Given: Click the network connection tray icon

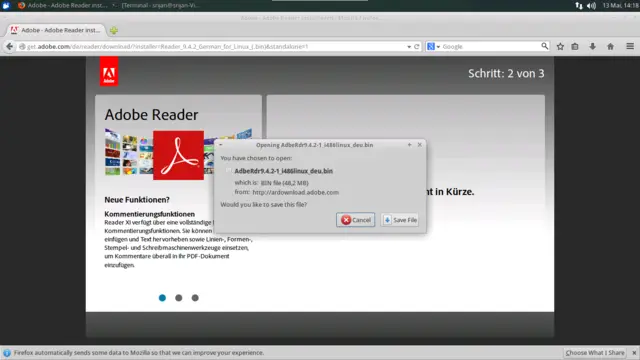Looking at the screenshot, I should [x=579, y=6].
